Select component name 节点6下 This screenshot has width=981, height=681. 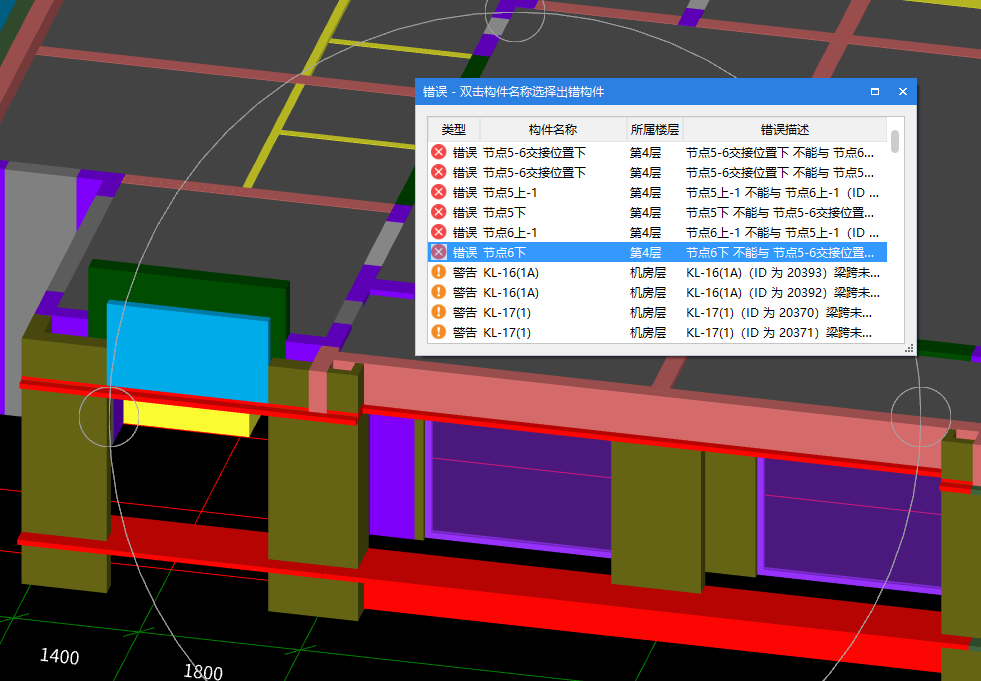click(x=504, y=252)
